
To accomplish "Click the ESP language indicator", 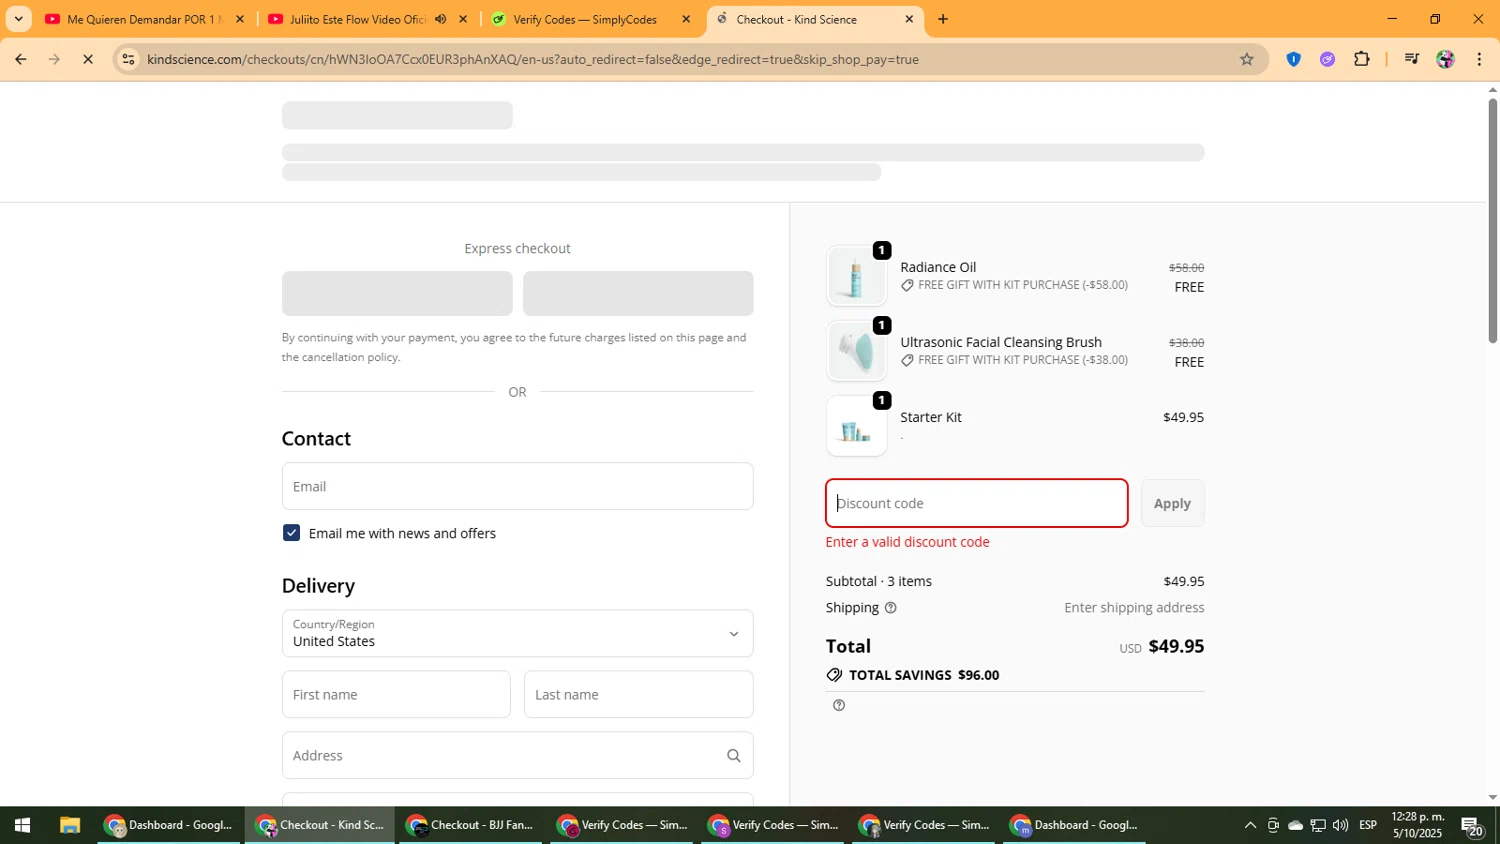I will coord(1368,825).
